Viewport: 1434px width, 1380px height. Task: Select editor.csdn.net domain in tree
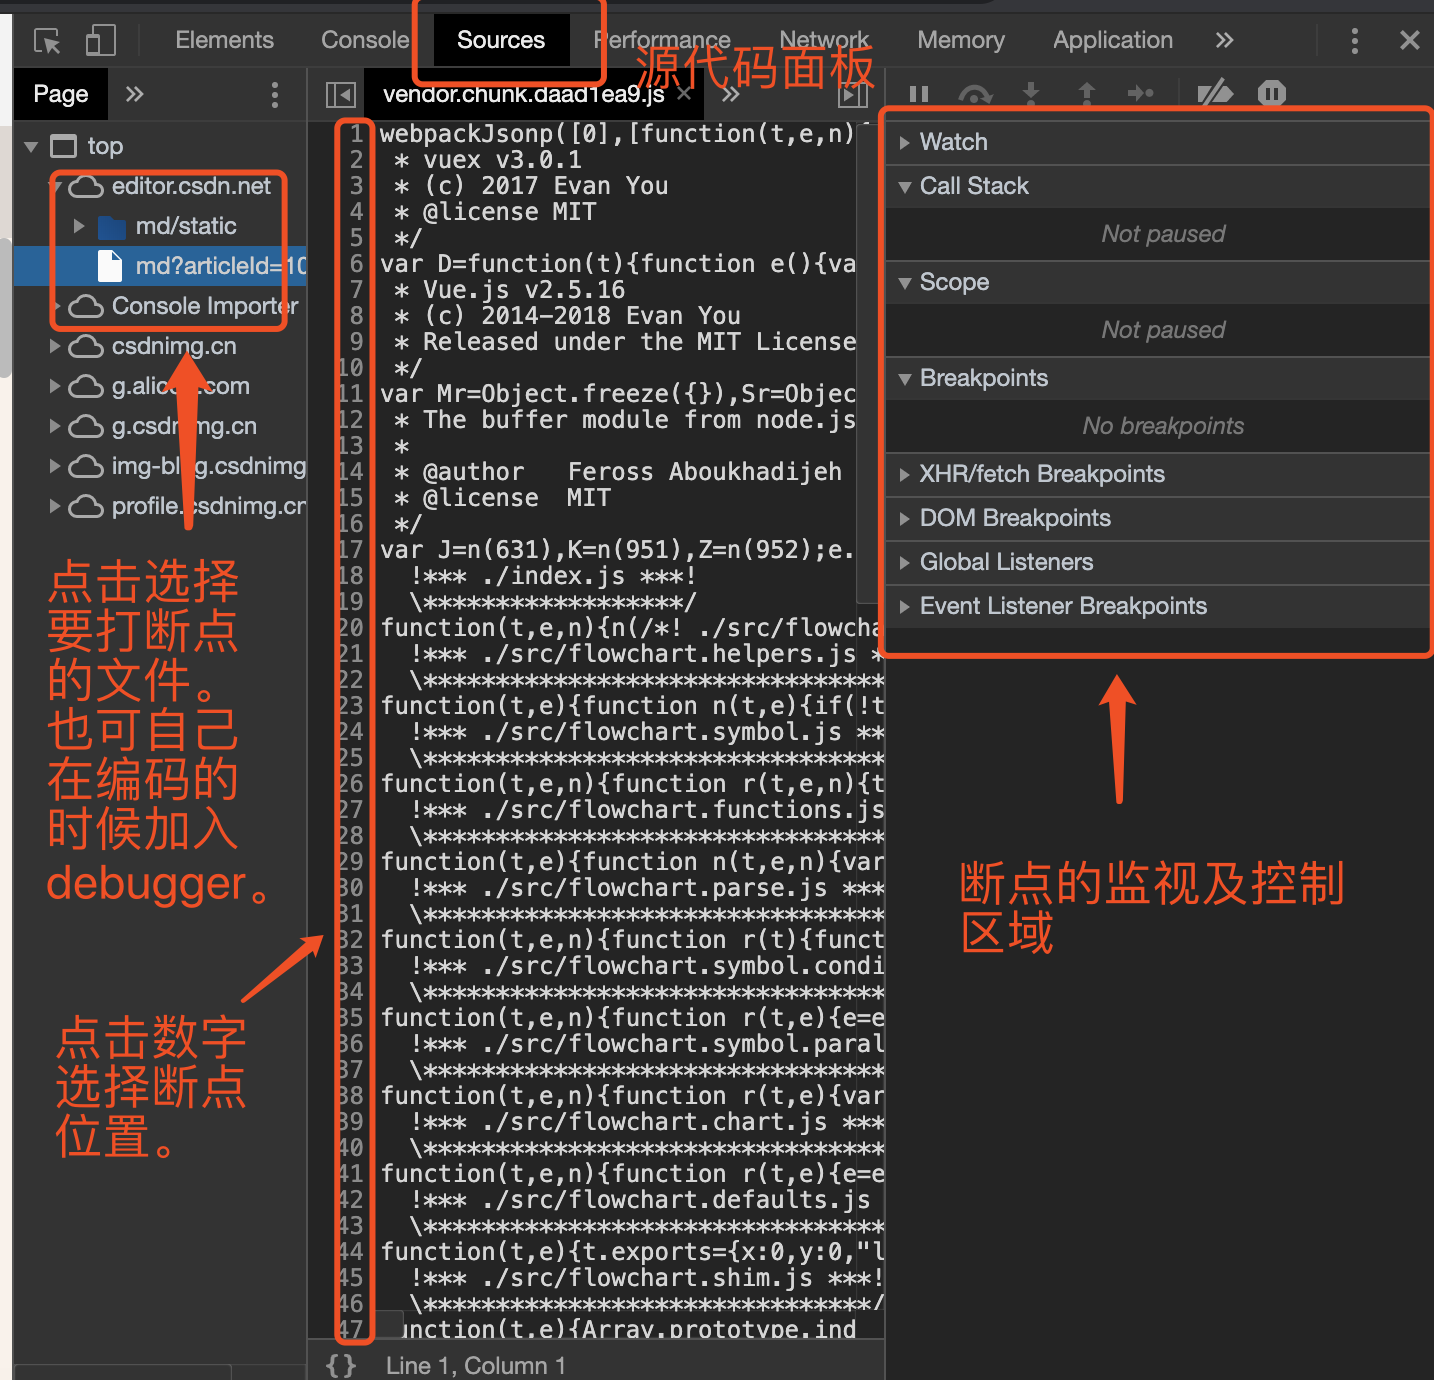coord(191,186)
